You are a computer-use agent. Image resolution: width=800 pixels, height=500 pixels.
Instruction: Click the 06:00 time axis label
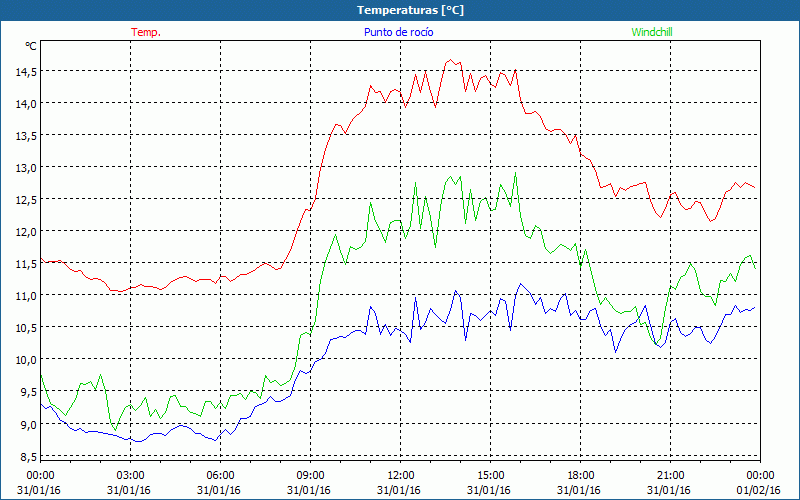coord(220,476)
